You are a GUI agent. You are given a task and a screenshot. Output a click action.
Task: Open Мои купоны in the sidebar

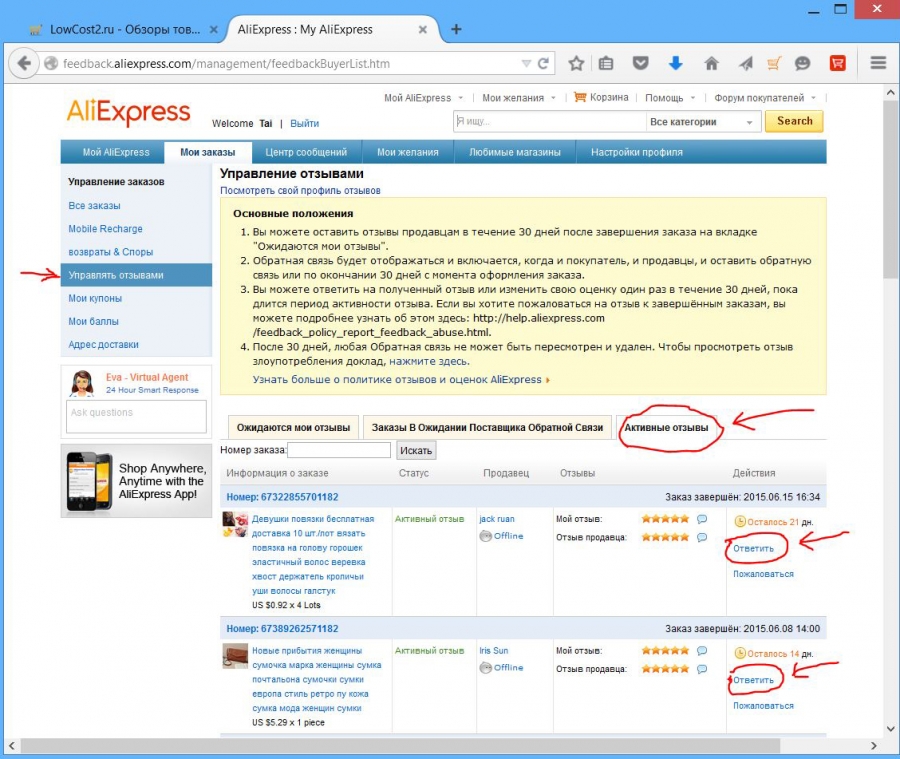pos(95,299)
